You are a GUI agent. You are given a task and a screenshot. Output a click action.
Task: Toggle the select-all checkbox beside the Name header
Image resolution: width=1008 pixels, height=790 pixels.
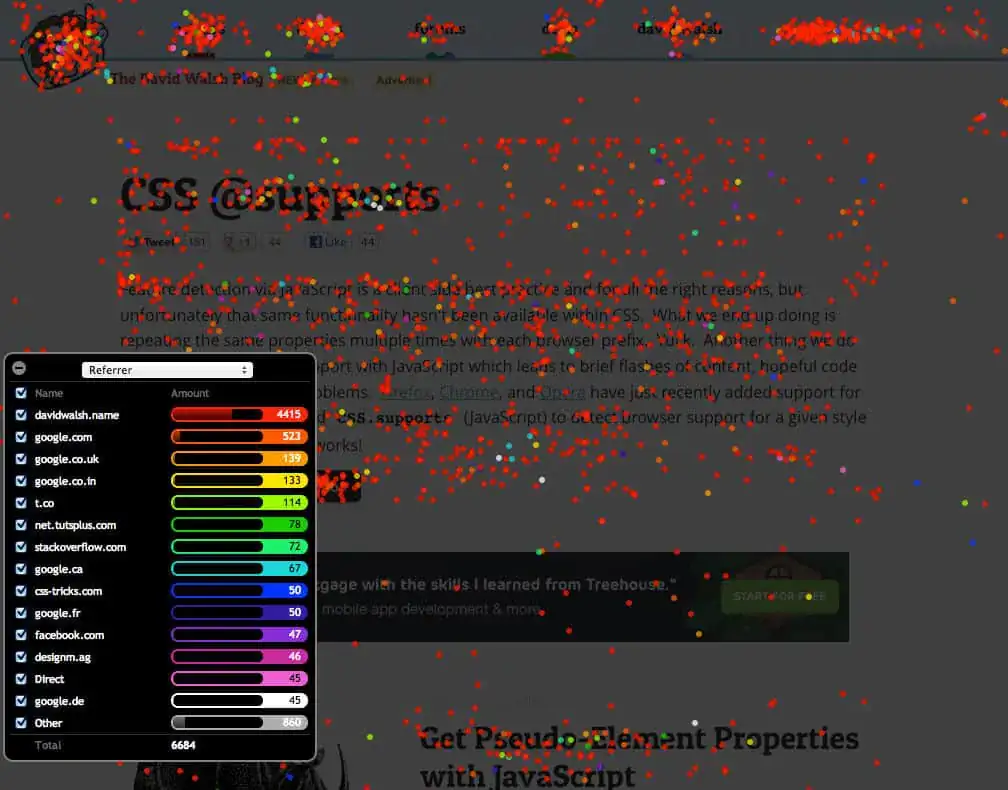[x=21, y=393]
